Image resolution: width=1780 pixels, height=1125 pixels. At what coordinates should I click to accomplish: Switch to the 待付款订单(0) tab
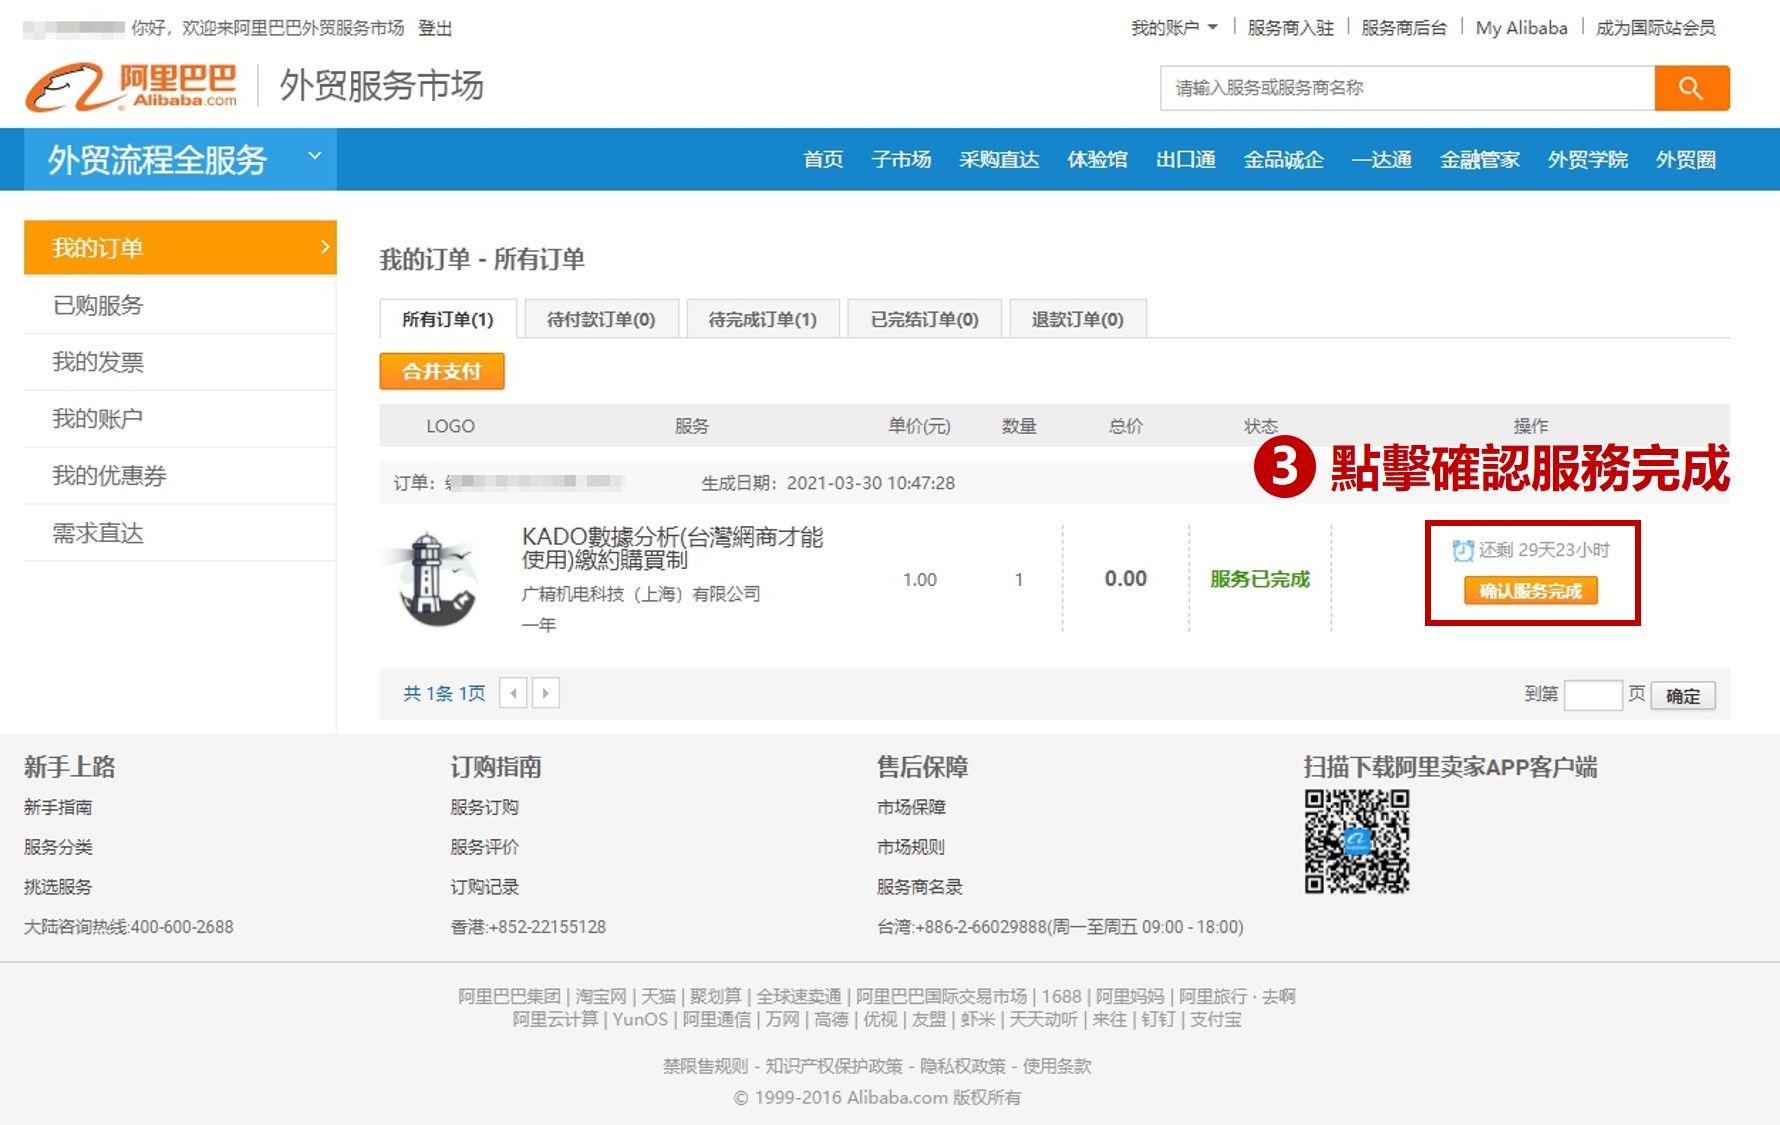pos(601,319)
